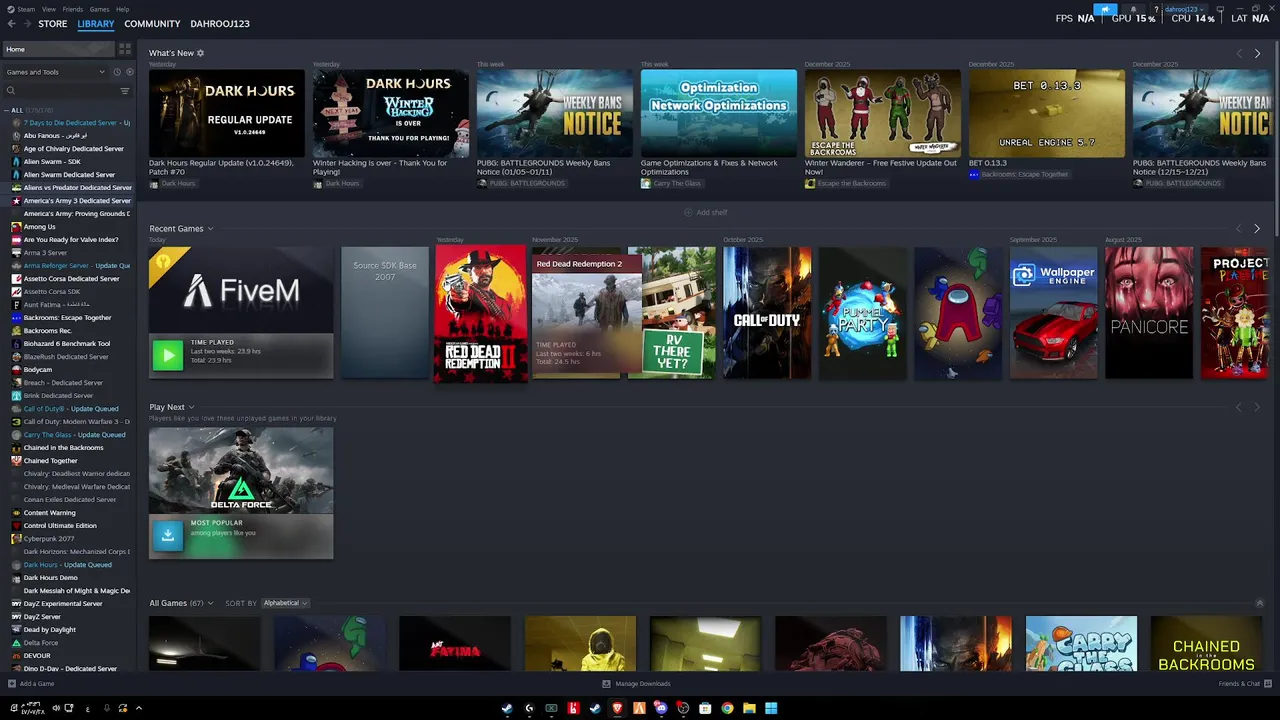
Task: Click the Windows Start button
Action: tap(771, 708)
